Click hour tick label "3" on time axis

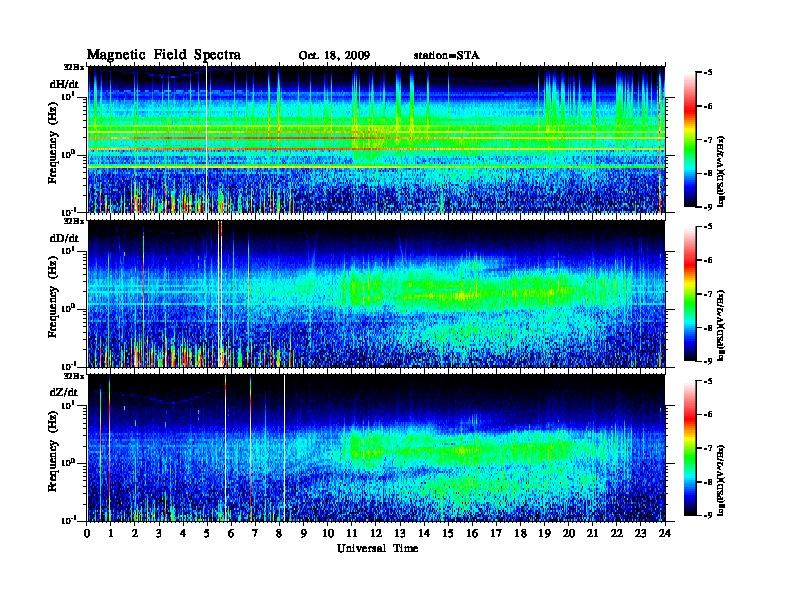point(159,533)
